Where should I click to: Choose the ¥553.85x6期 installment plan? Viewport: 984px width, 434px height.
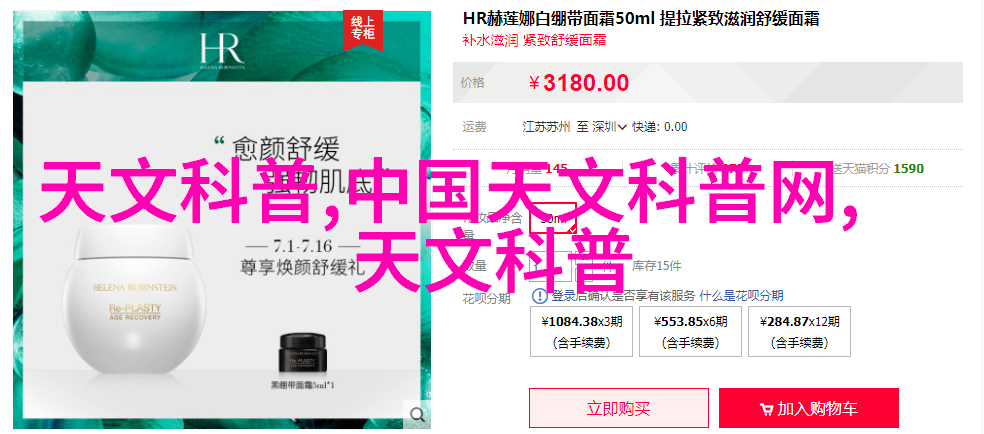(690, 332)
